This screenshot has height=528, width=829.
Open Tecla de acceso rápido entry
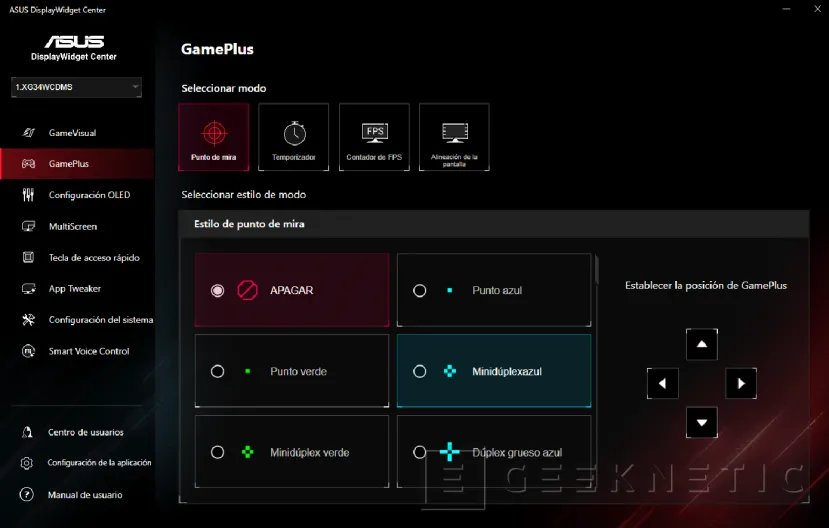click(77, 257)
